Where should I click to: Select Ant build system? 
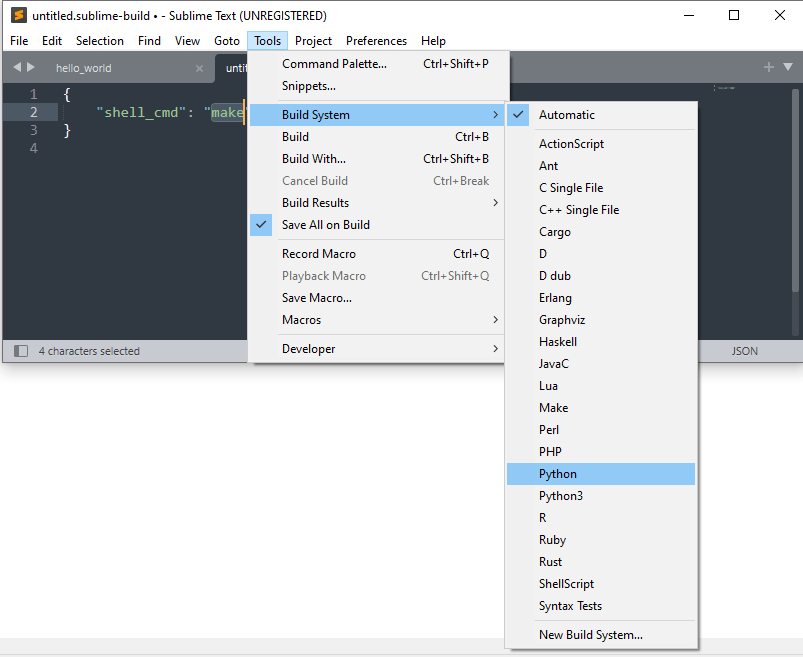coord(601,166)
